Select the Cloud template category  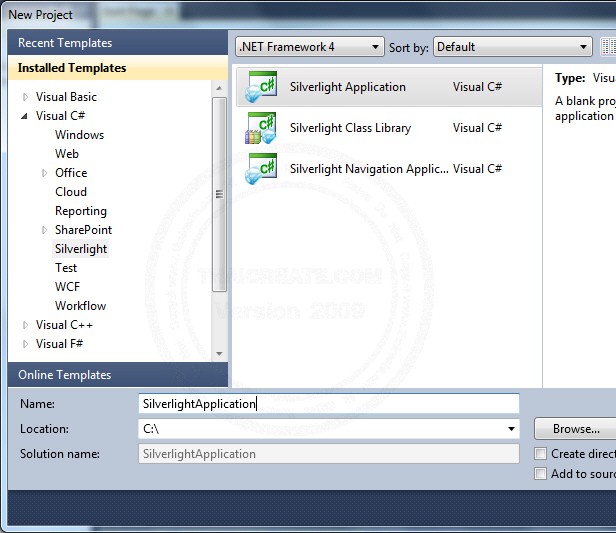coord(71,192)
